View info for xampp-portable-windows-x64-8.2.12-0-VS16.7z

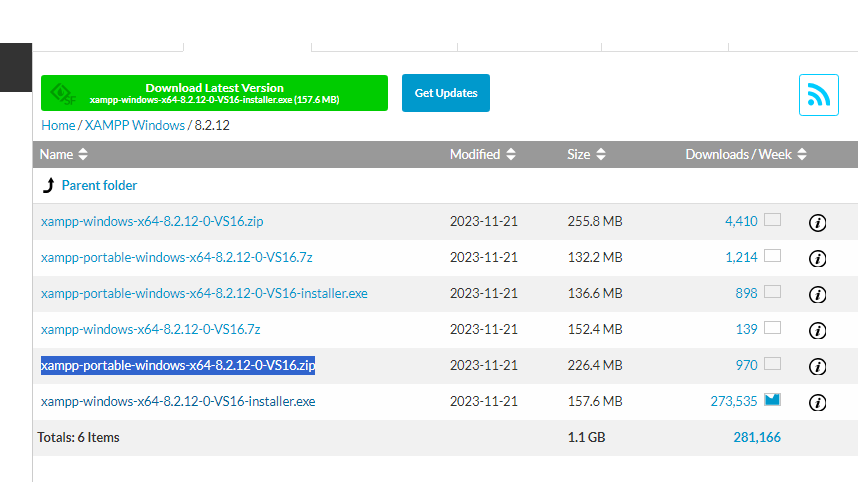pos(818,259)
